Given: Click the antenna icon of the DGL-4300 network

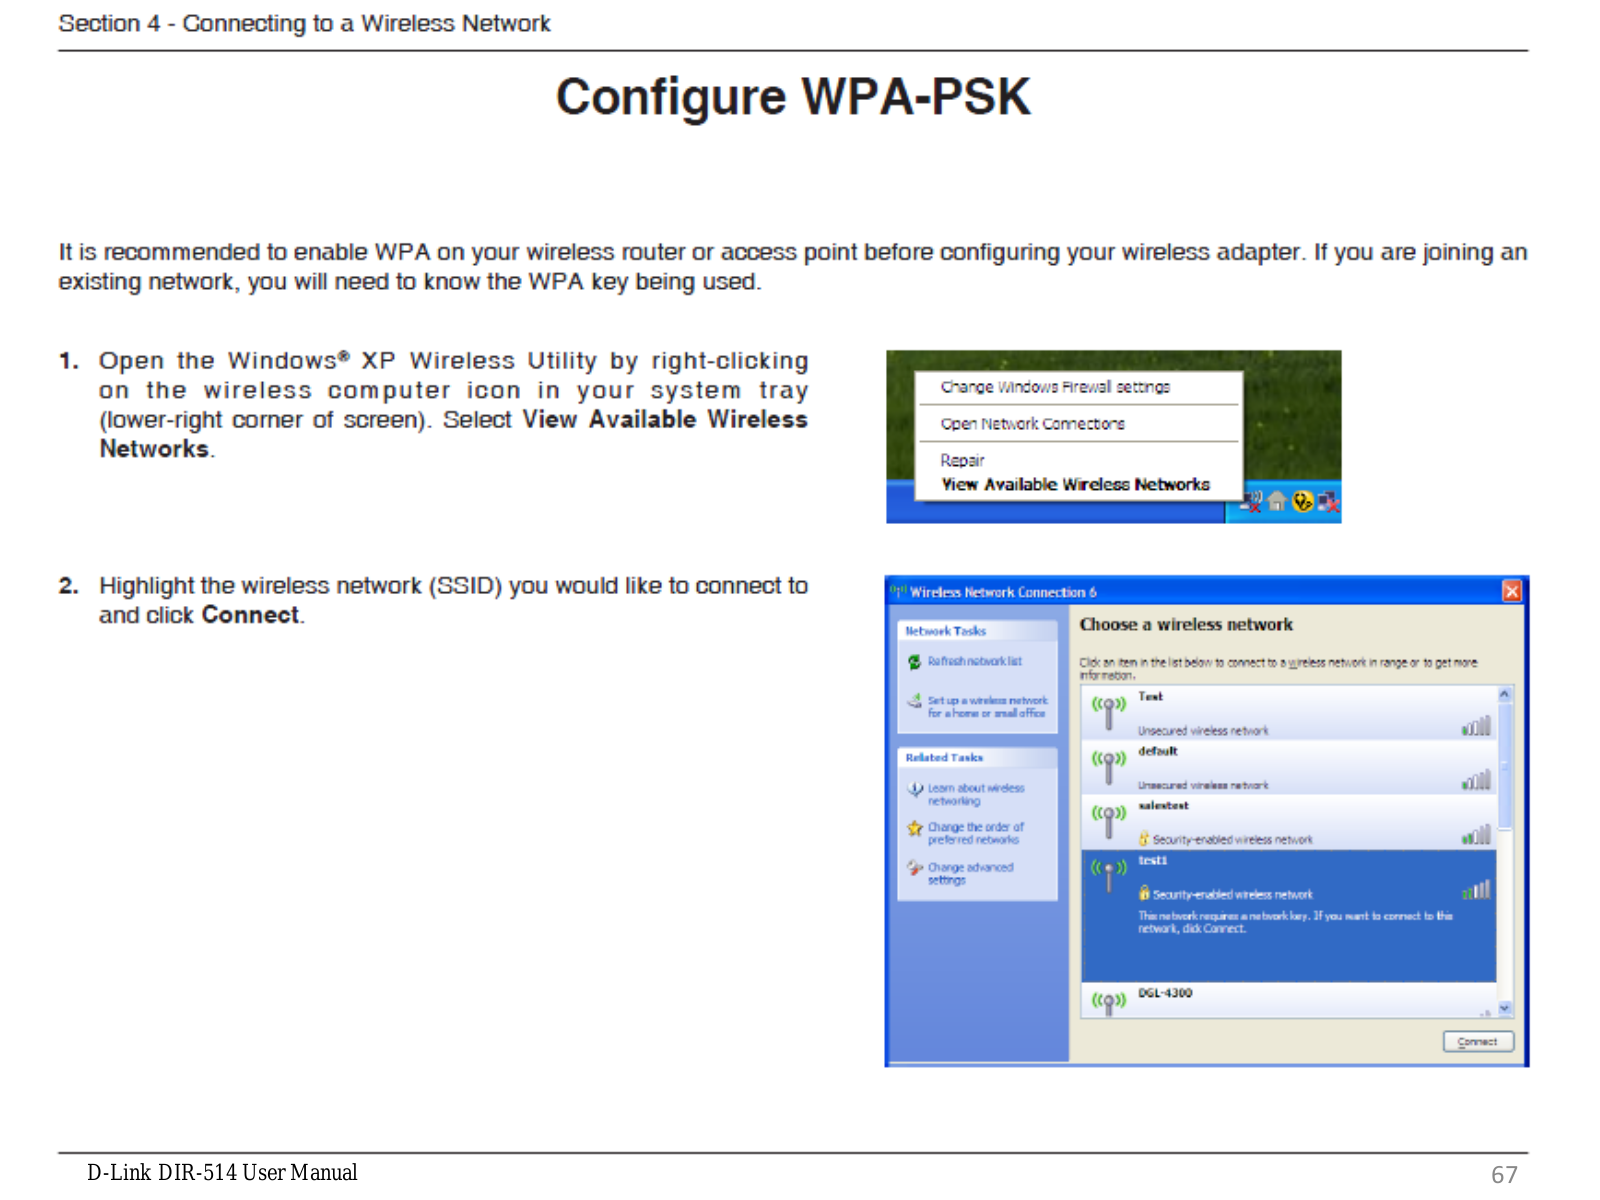Looking at the screenshot, I should (x=1108, y=1002).
